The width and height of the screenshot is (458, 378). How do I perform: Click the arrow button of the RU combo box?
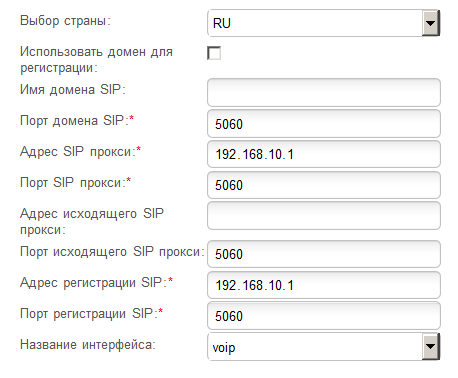tap(431, 23)
